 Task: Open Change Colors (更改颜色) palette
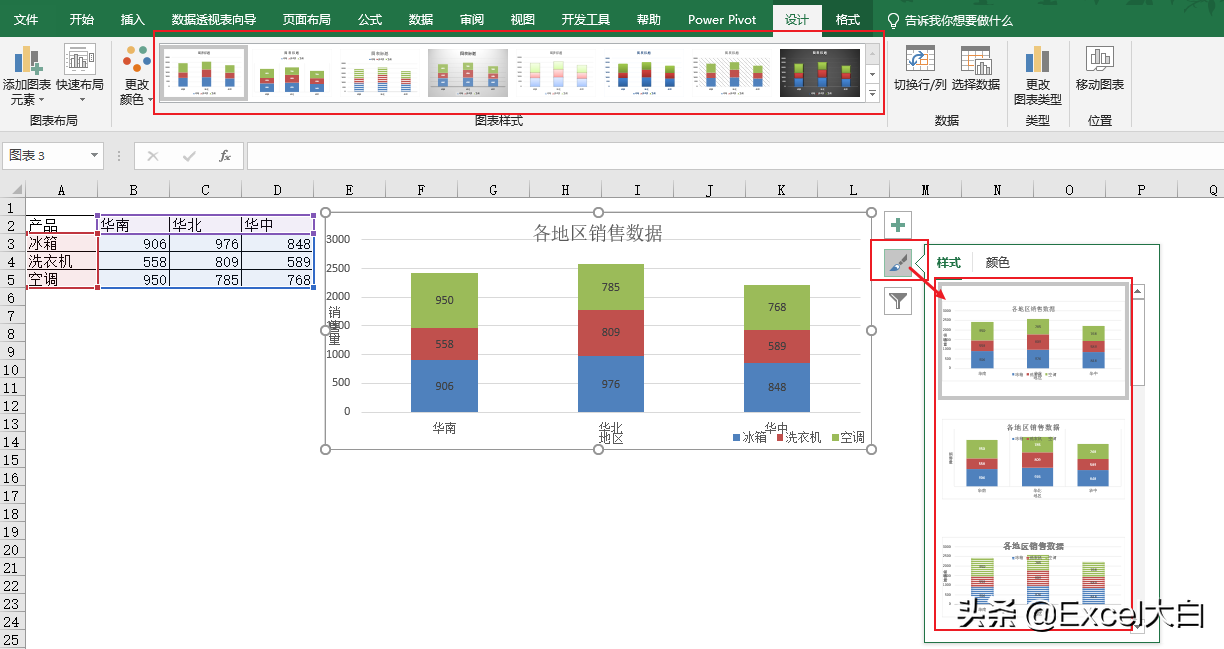tap(136, 76)
